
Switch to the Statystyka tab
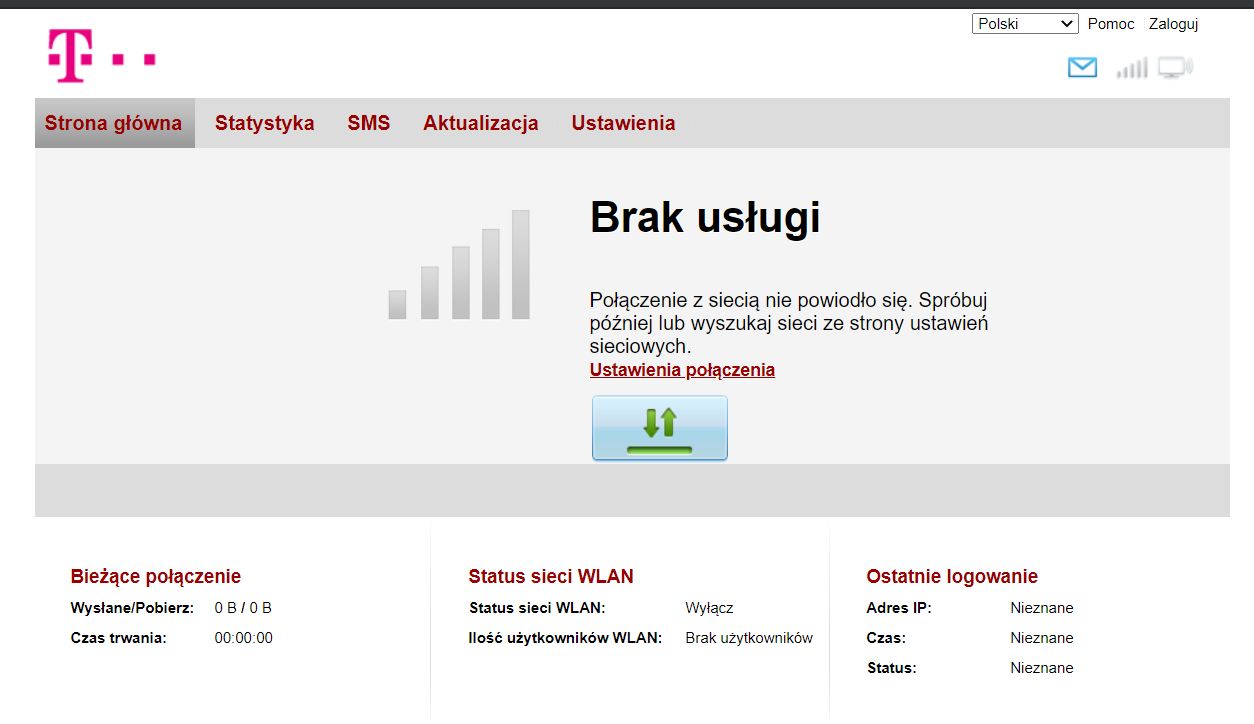coord(265,122)
